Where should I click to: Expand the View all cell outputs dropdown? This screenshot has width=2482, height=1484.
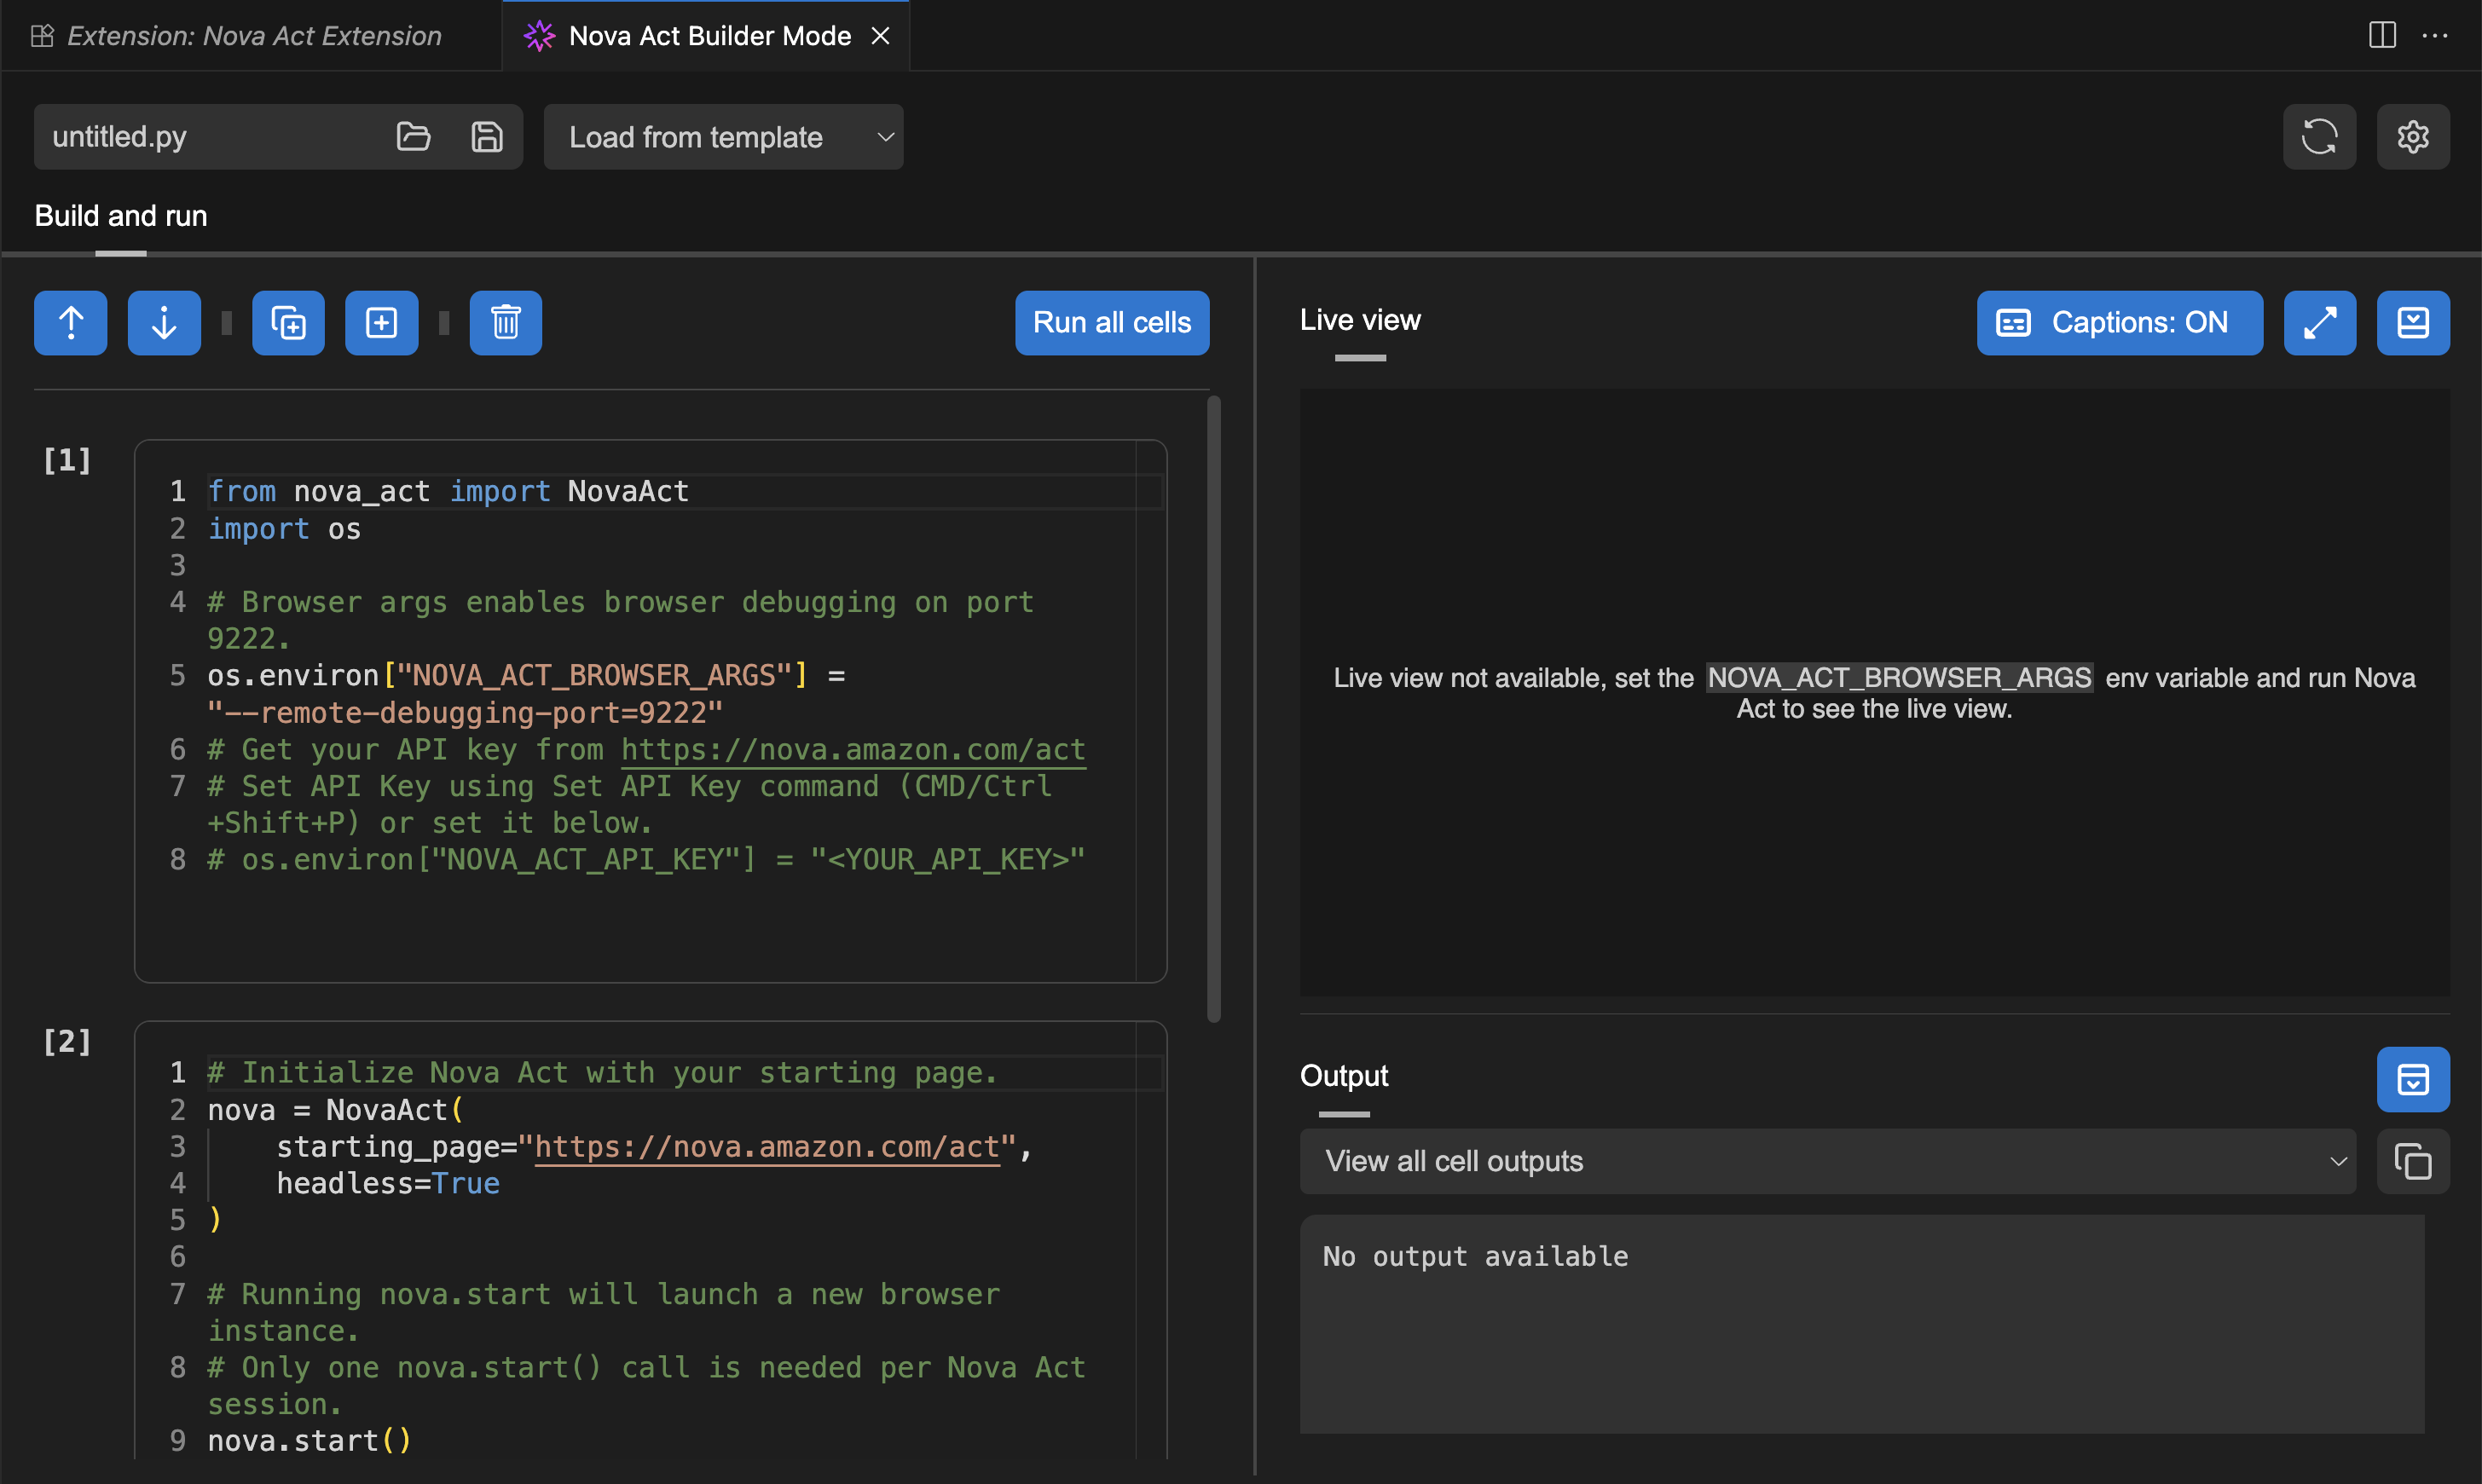pos(1826,1161)
